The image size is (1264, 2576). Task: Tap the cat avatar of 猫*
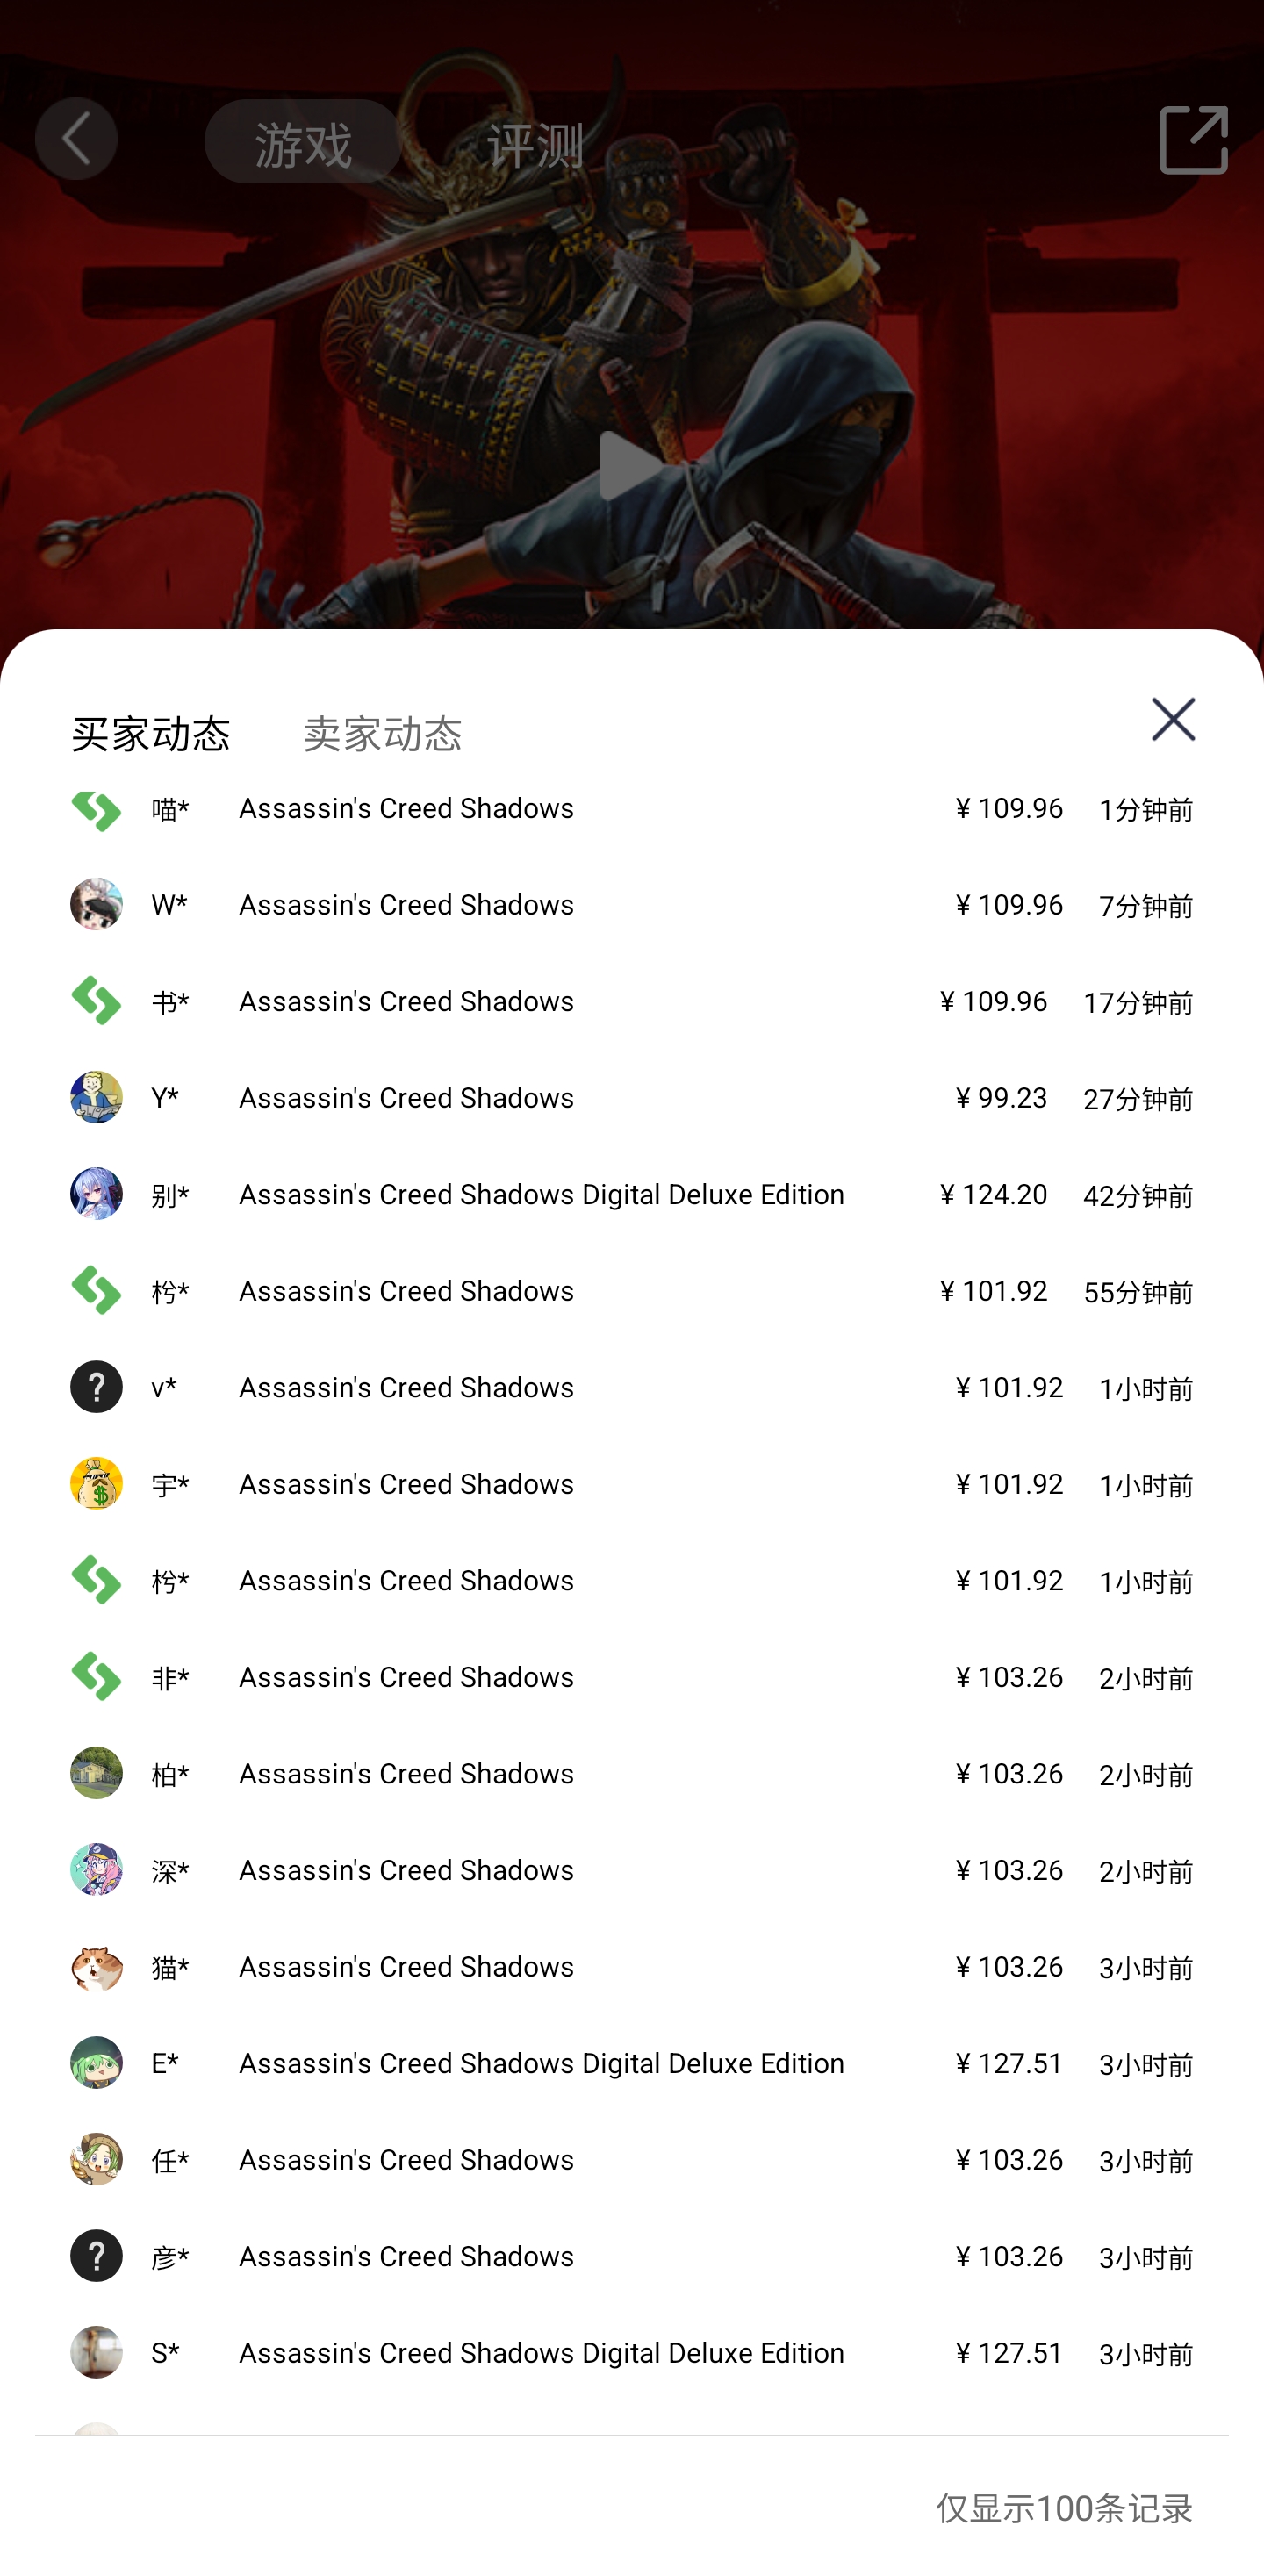pos(96,1966)
